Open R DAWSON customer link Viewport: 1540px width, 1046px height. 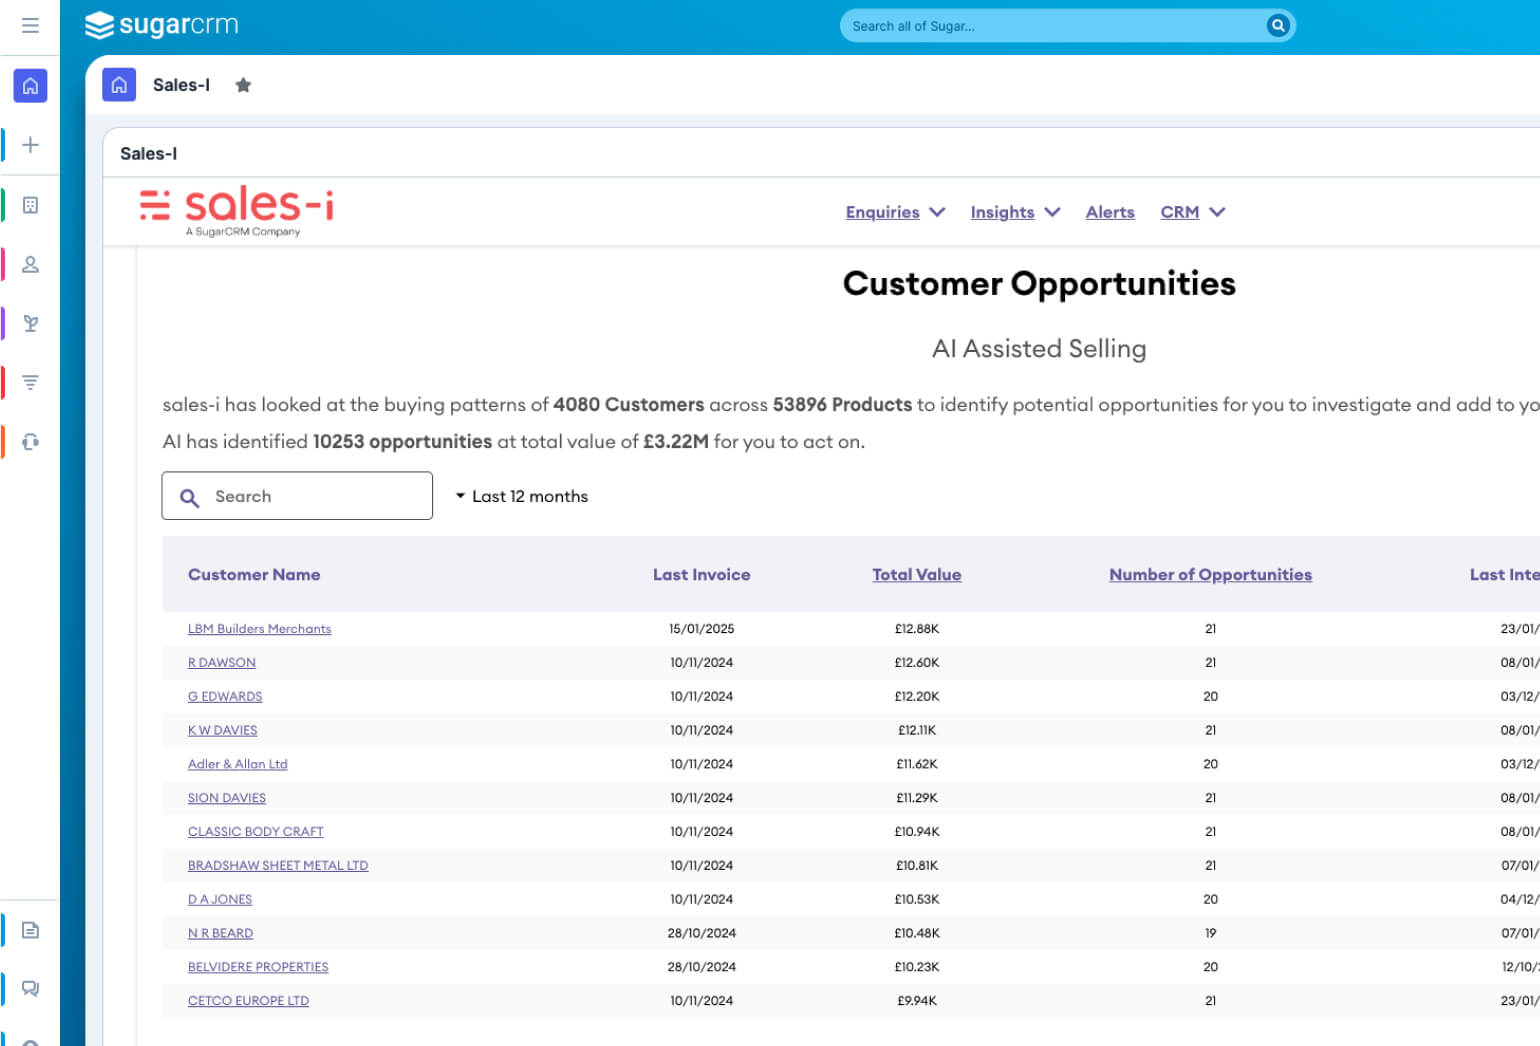click(222, 663)
